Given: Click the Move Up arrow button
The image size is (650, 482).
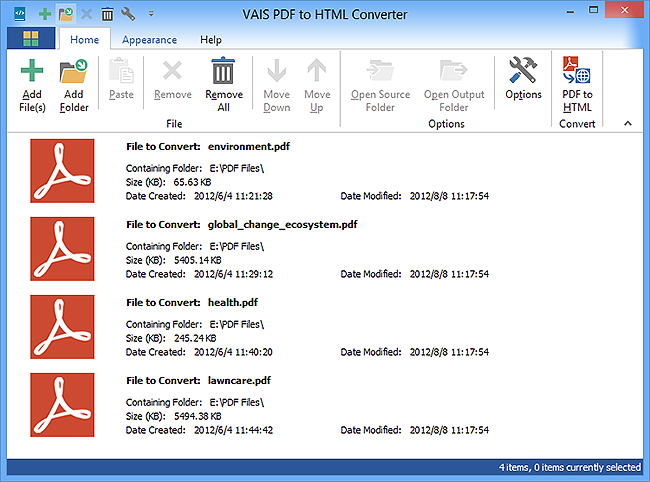Looking at the screenshot, I should pos(317,85).
